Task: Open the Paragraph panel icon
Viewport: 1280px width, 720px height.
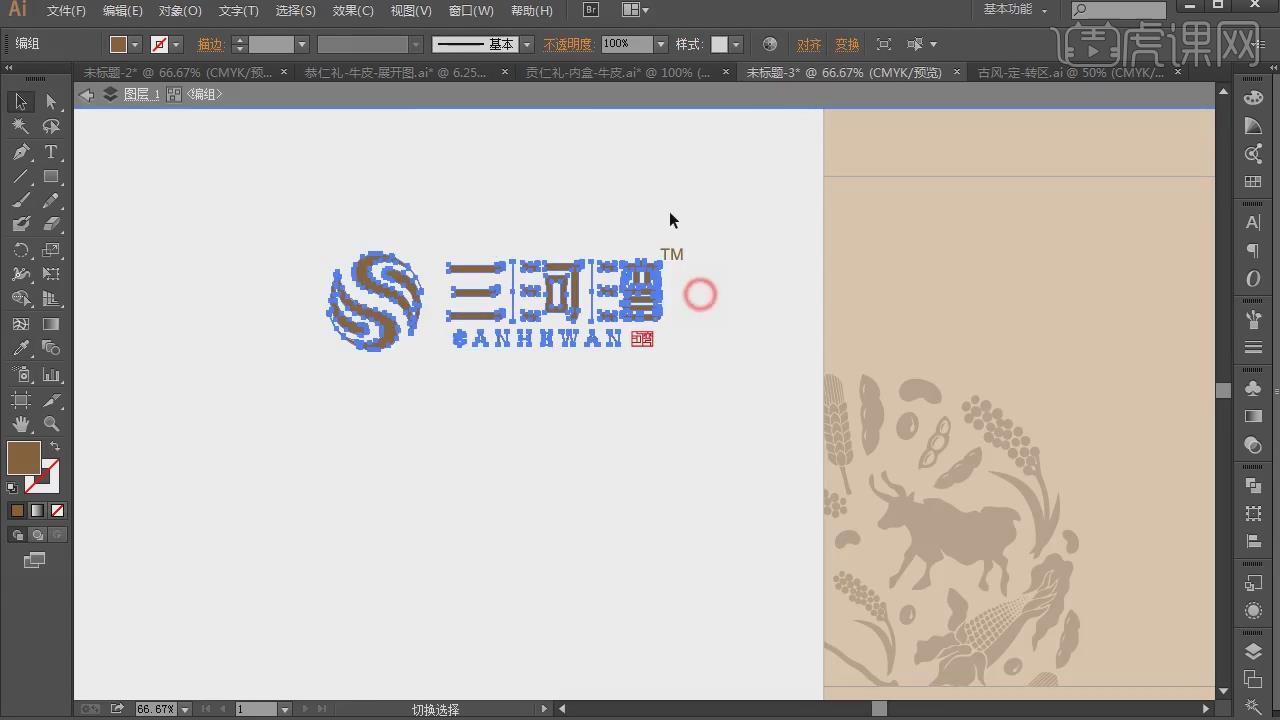Action: pyautogui.click(x=1253, y=251)
